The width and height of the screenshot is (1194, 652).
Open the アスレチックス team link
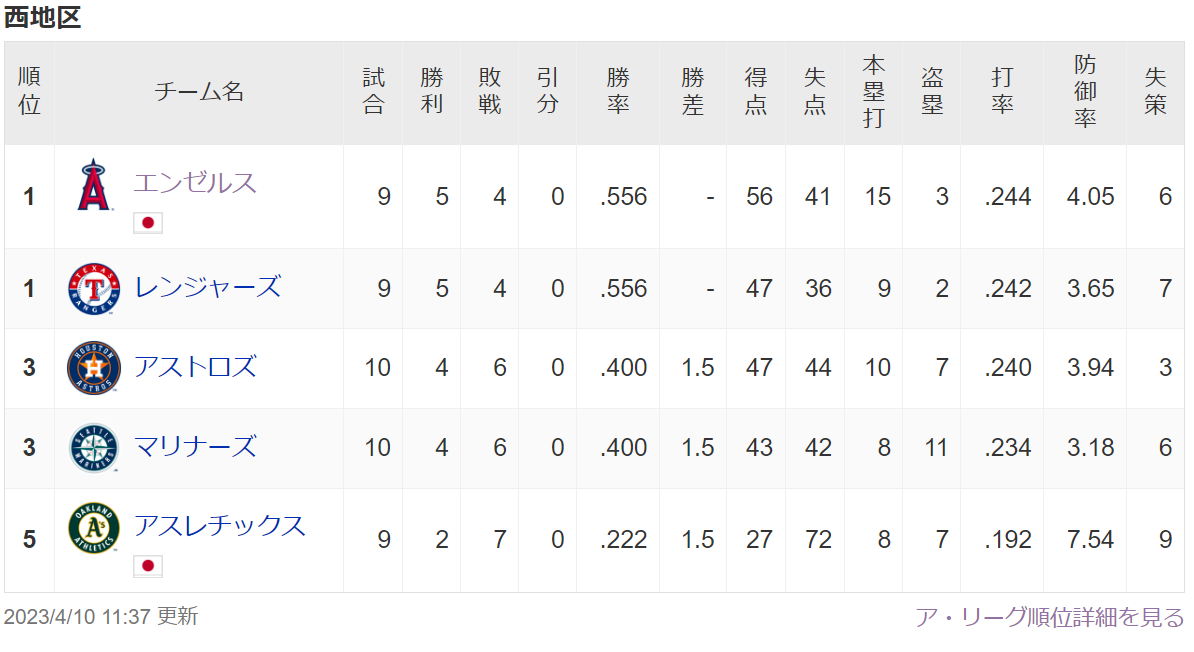point(219,526)
